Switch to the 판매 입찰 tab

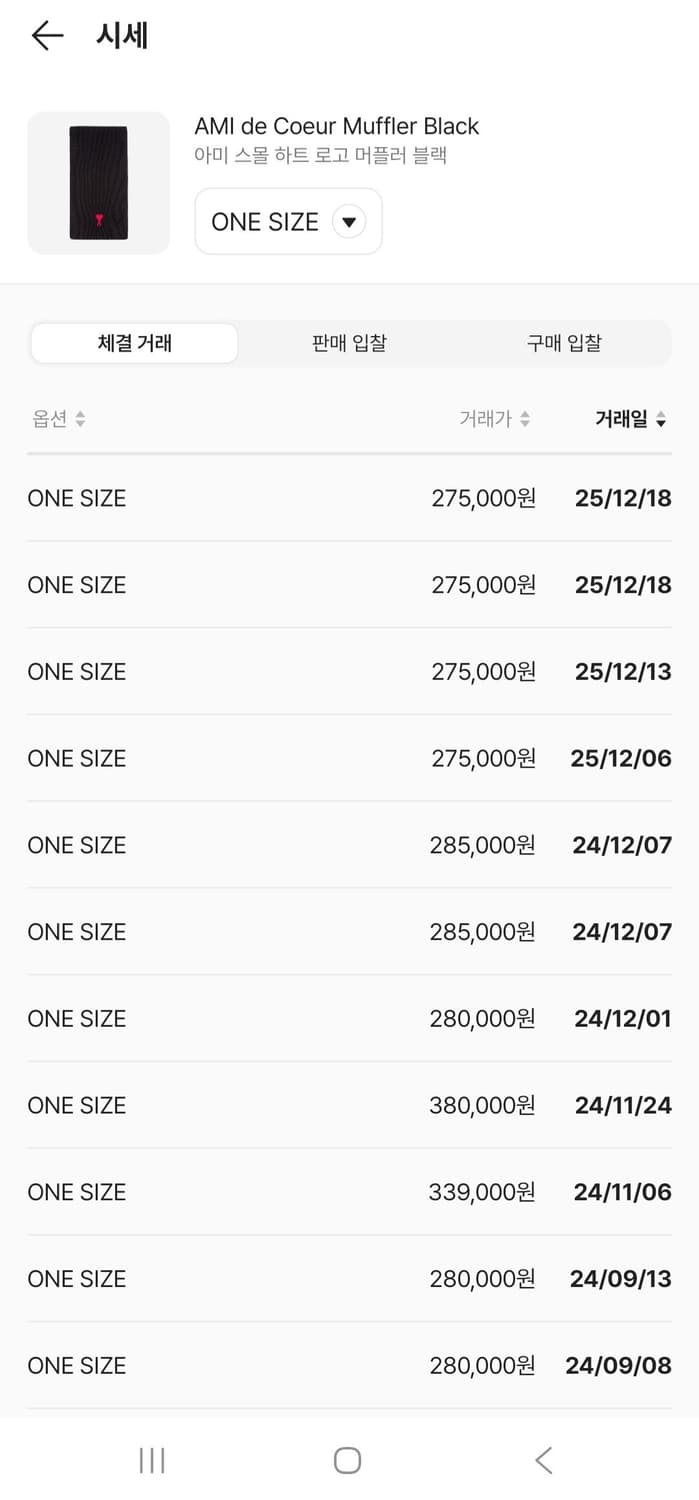pyautogui.click(x=348, y=343)
